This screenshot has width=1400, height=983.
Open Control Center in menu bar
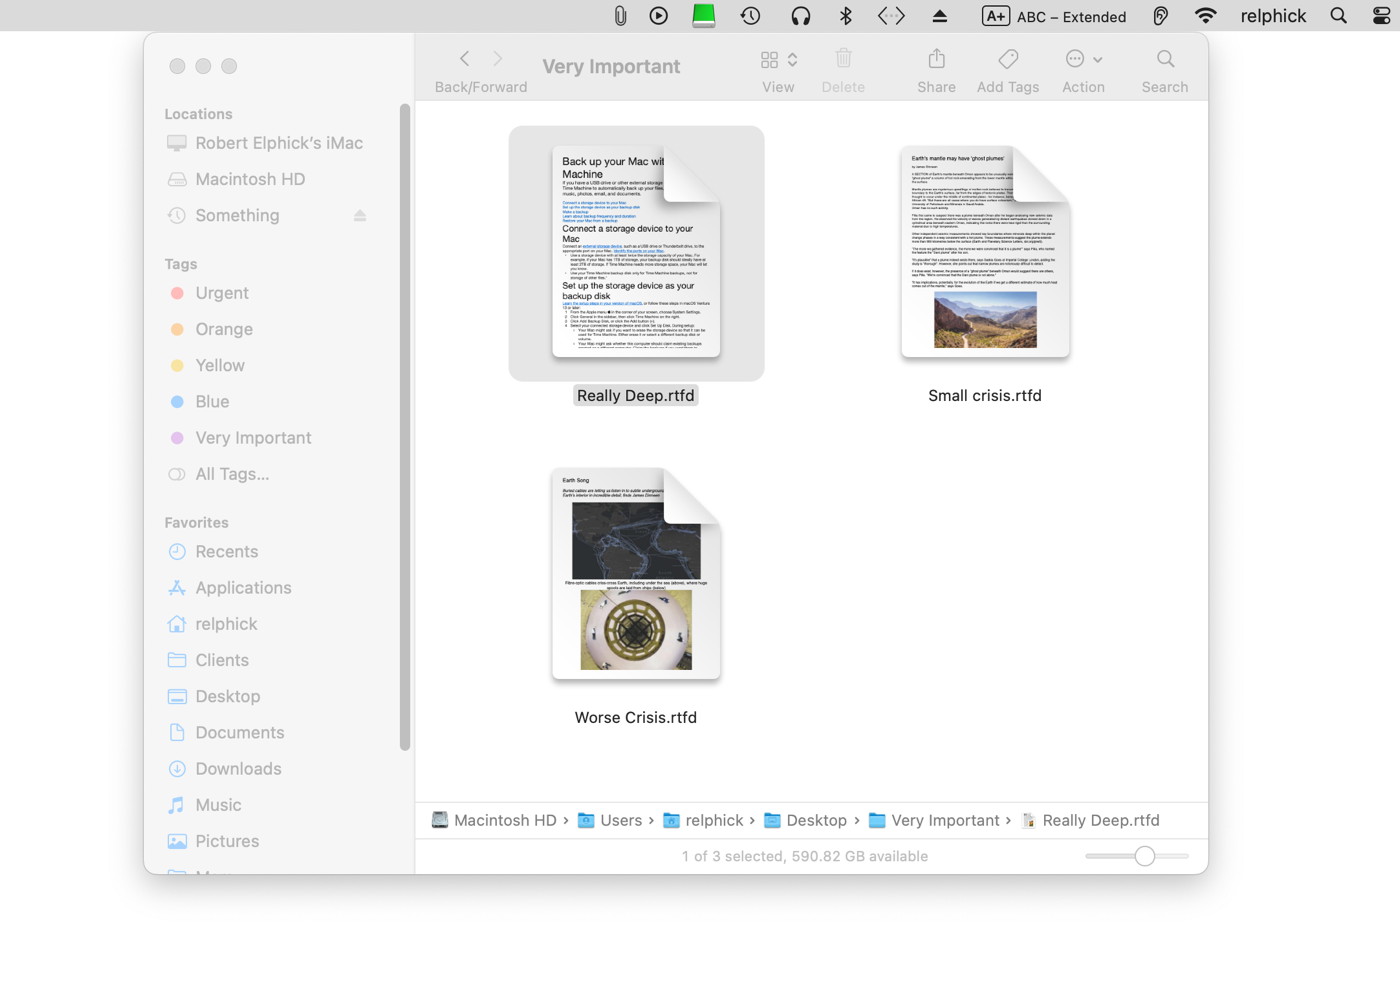tap(1381, 16)
